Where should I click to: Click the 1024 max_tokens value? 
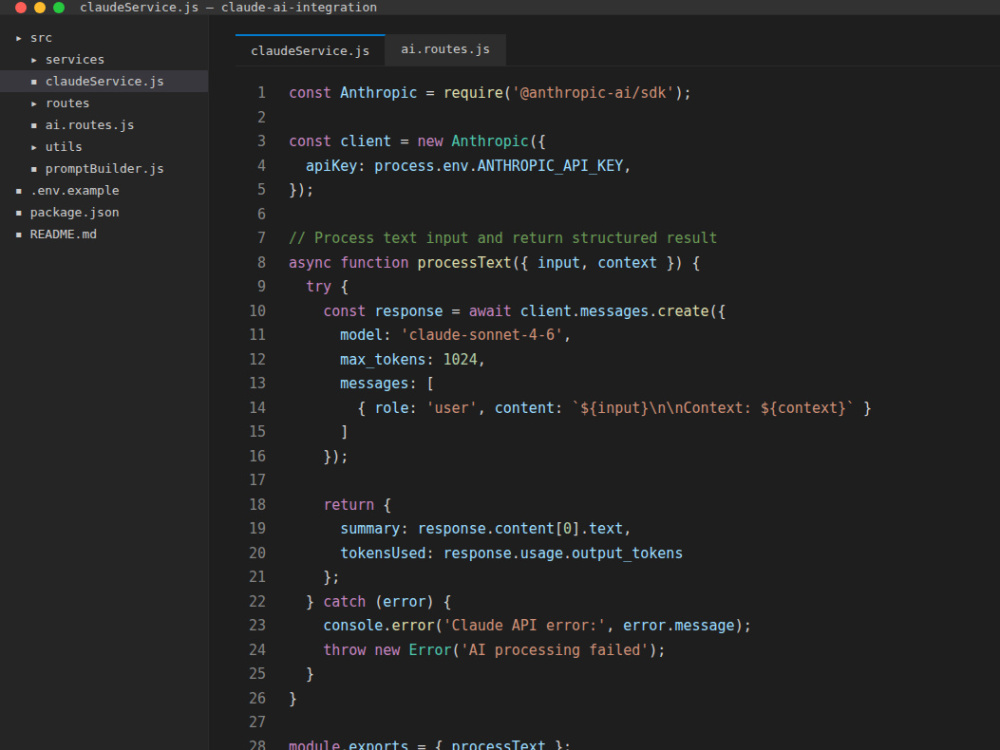click(x=460, y=360)
